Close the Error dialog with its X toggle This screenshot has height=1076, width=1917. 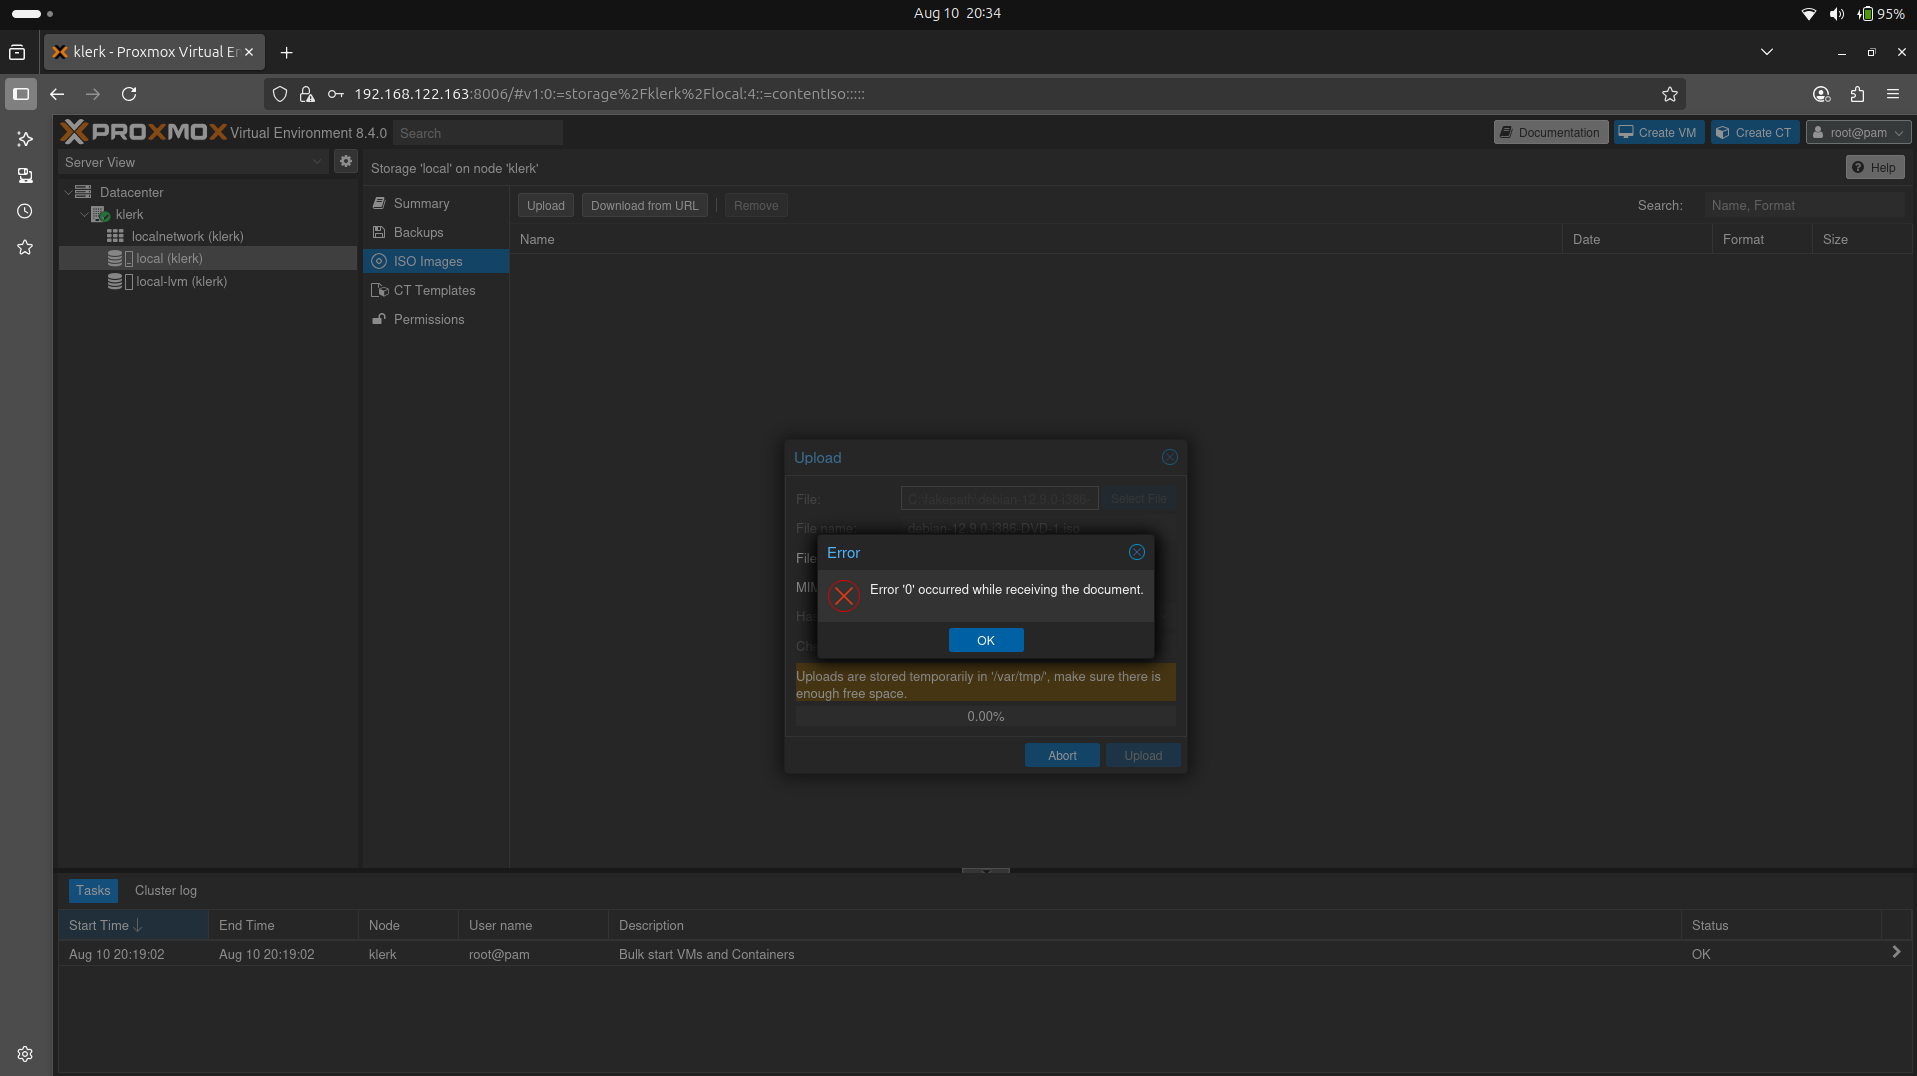coord(1136,551)
